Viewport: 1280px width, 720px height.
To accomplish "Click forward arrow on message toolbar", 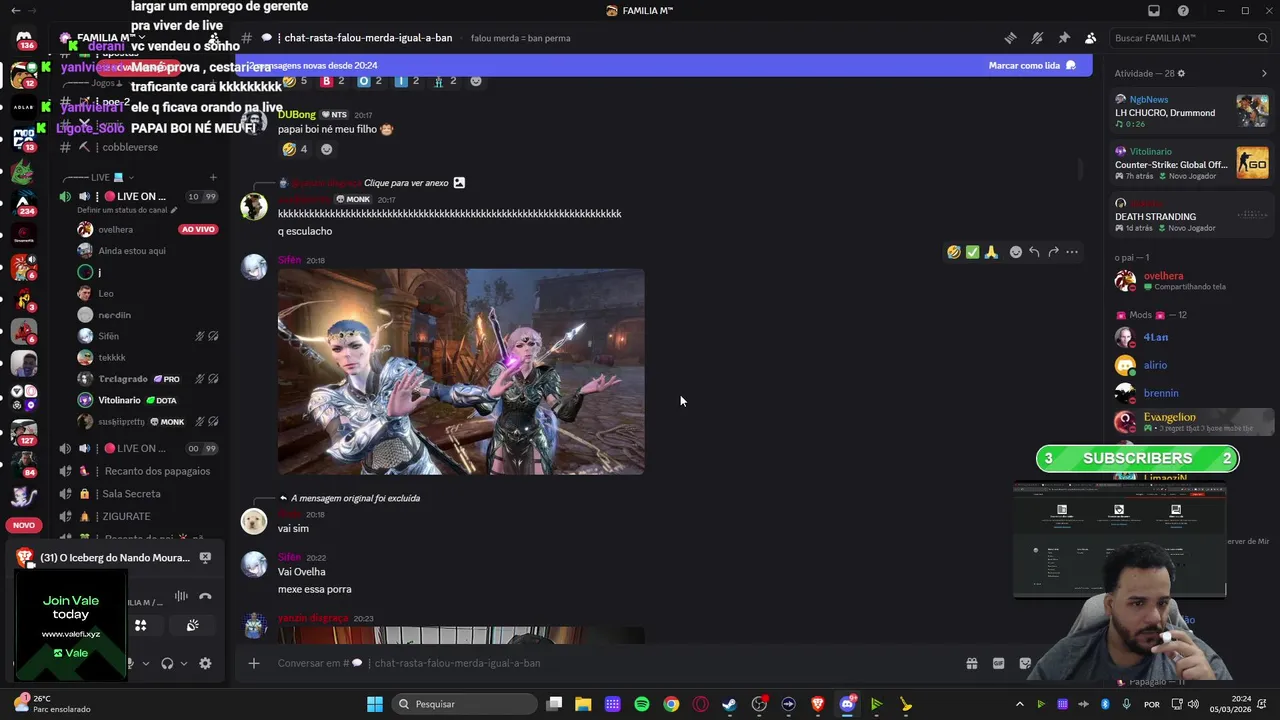I will click(x=1053, y=252).
